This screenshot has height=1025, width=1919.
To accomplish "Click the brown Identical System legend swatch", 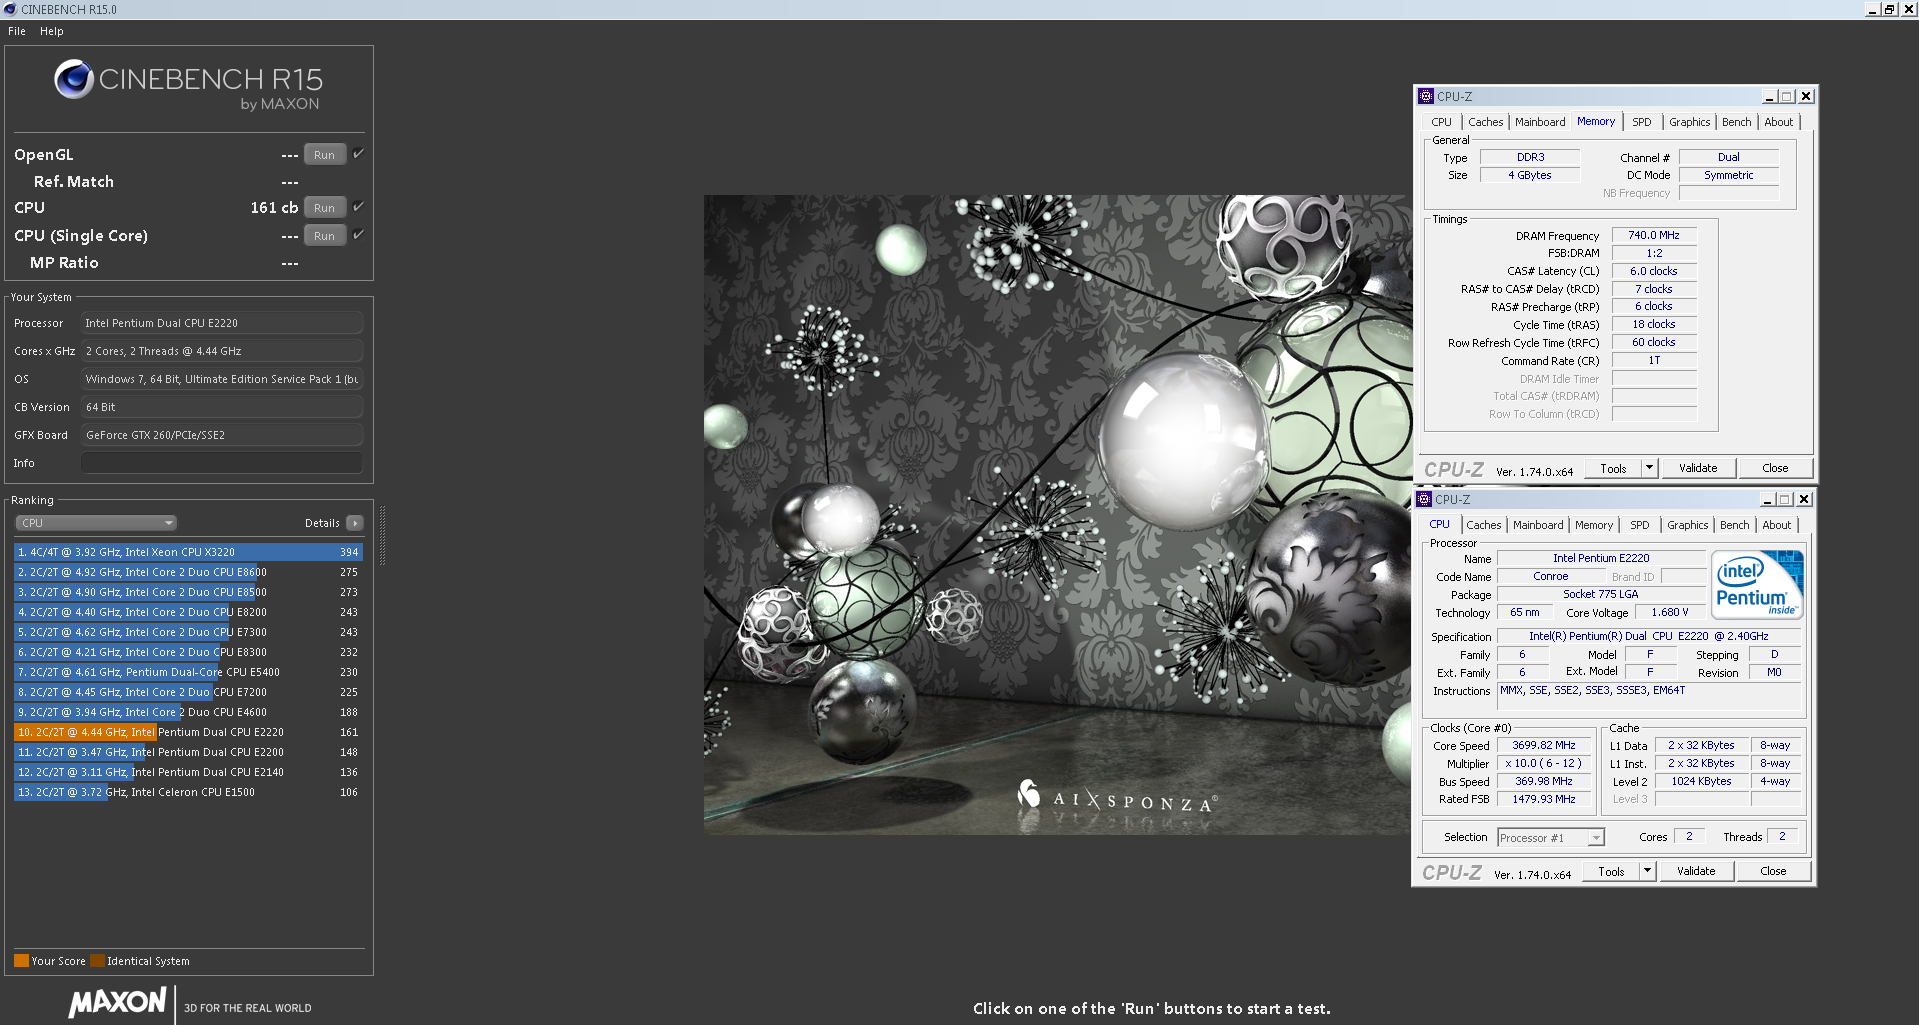I will [97, 961].
